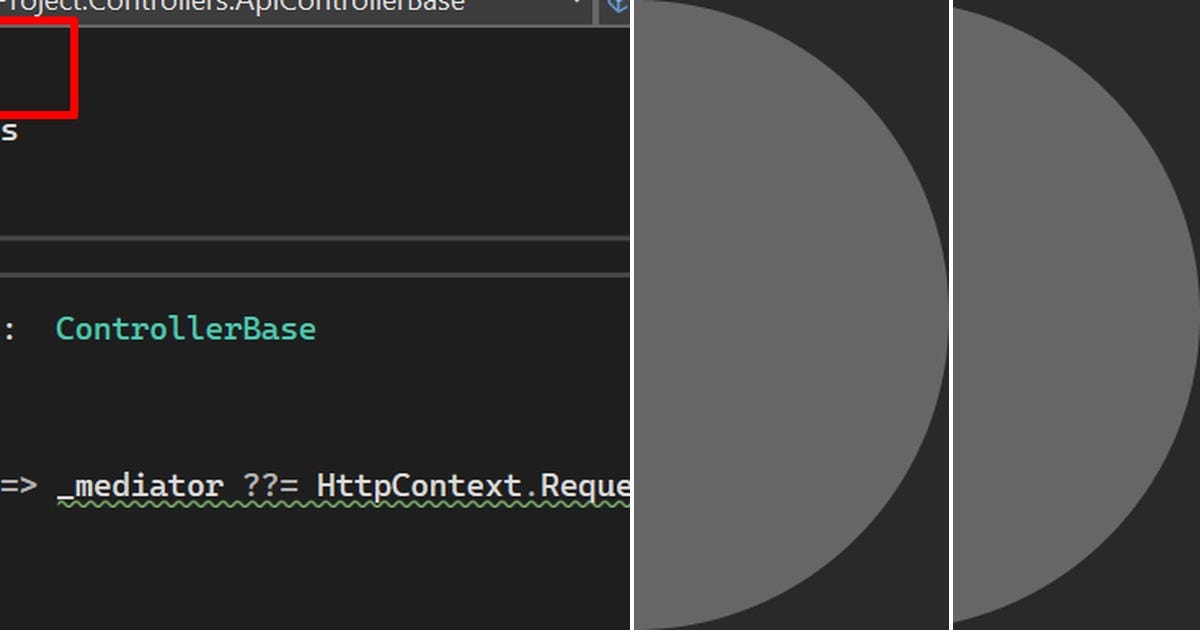Click the horizontal divider above ControllerBase line
This screenshot has width=1200, height=630.
315,273
